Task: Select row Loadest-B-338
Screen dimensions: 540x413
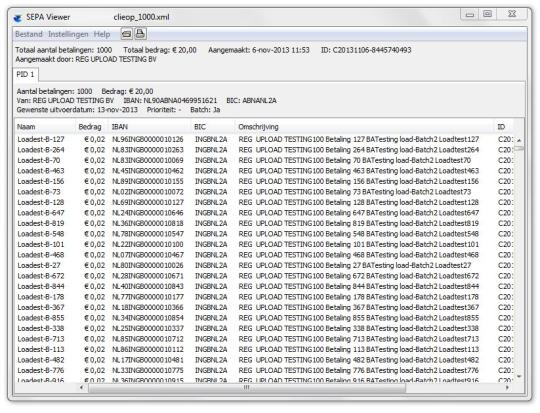Action: click(264, 328)
